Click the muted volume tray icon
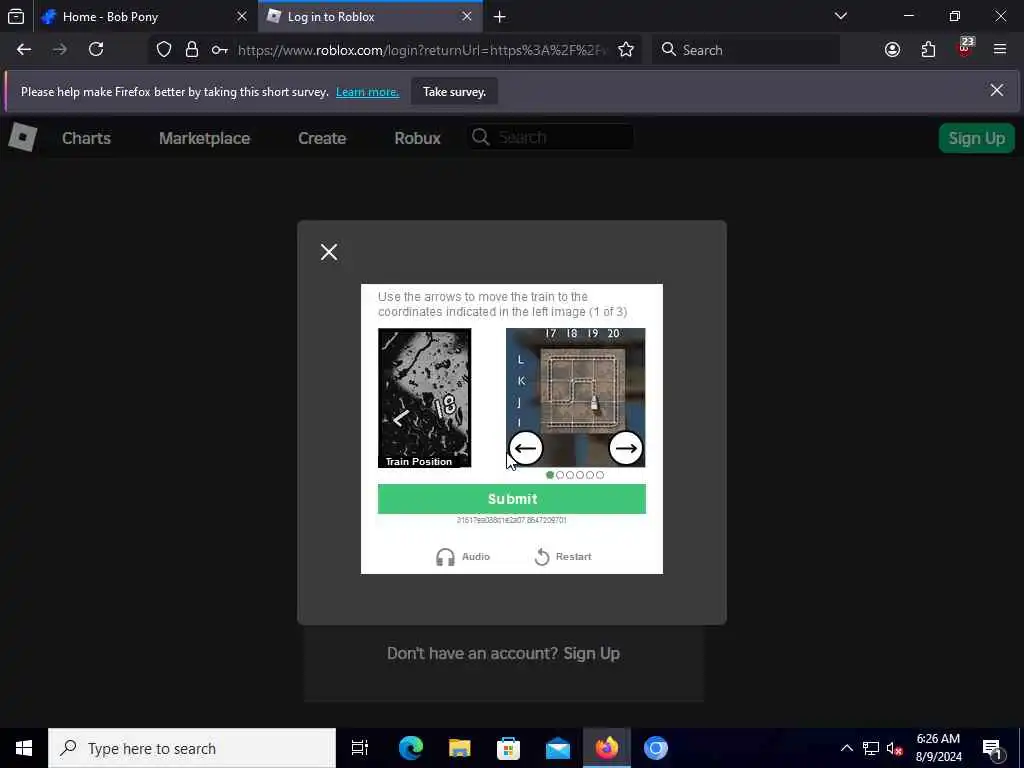This screenshot has height=768, width=1024. click(x=895, y=748)
